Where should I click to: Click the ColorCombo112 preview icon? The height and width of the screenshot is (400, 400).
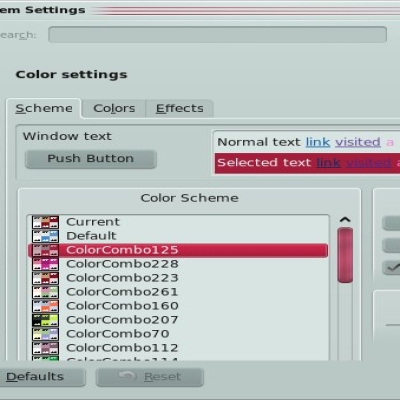click(x=45, y=348)
